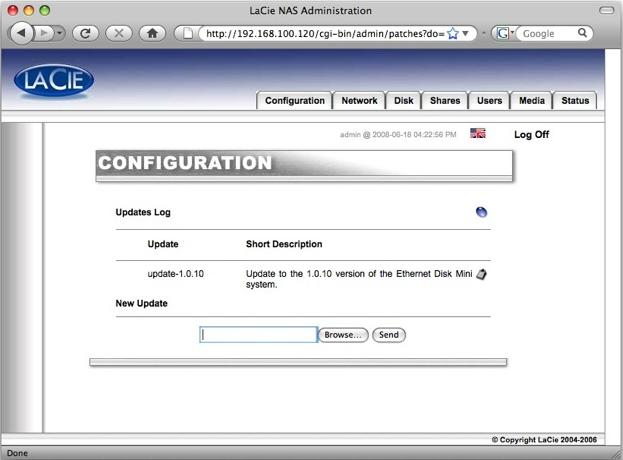Click the blue globe icon beside Updates Log
The image size is (623, 460).
point(481,212)
